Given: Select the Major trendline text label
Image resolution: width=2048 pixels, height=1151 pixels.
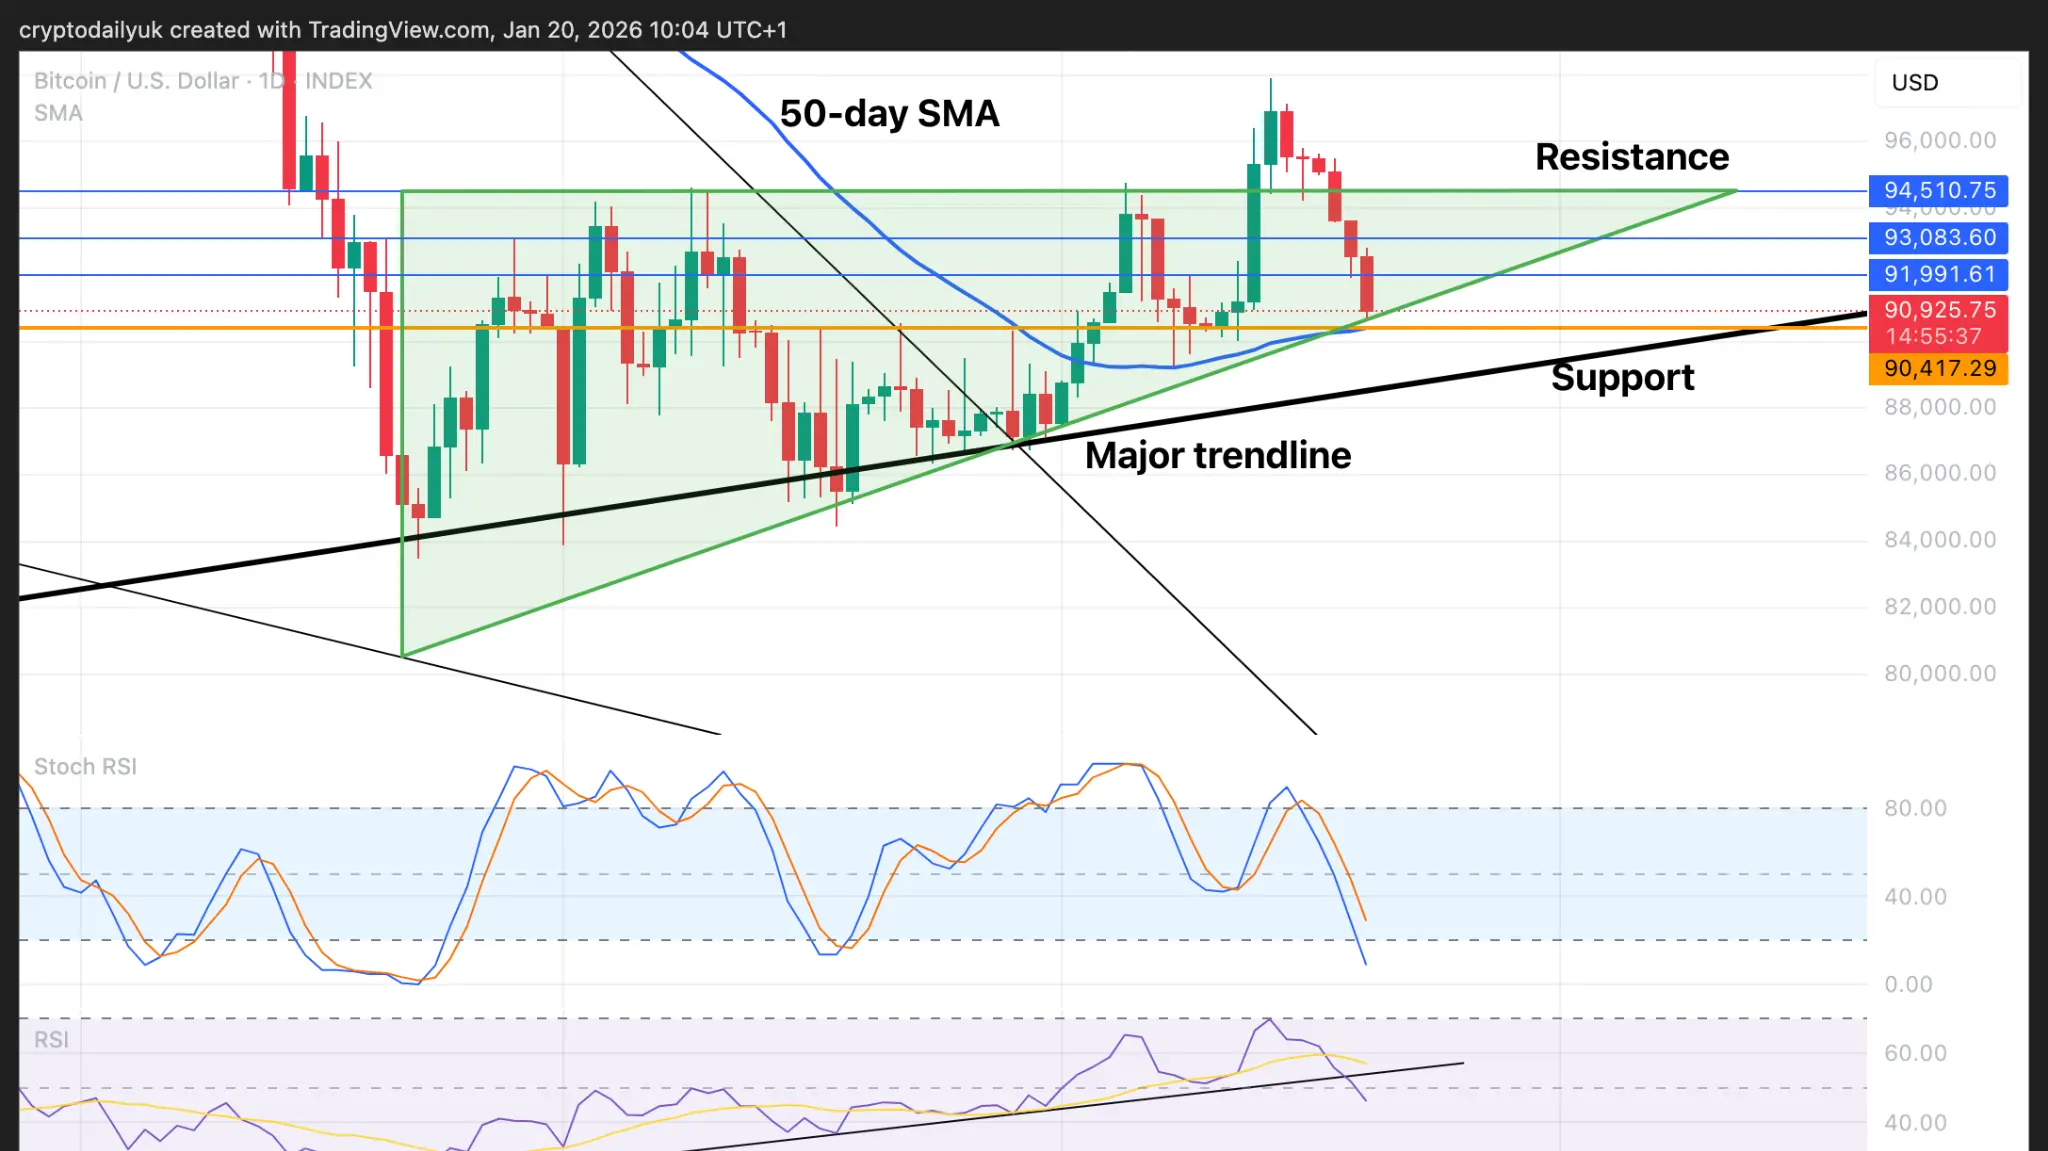Looking at the screenshot, I should [x=1217, y=456].
